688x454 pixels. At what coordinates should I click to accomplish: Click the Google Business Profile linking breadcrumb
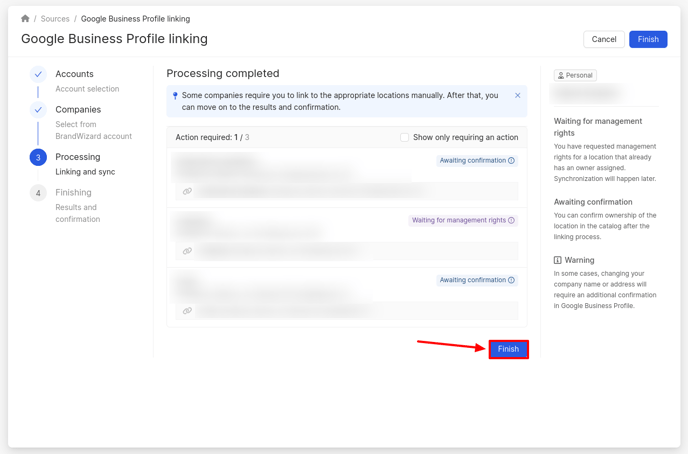click(x=136, y=19)
